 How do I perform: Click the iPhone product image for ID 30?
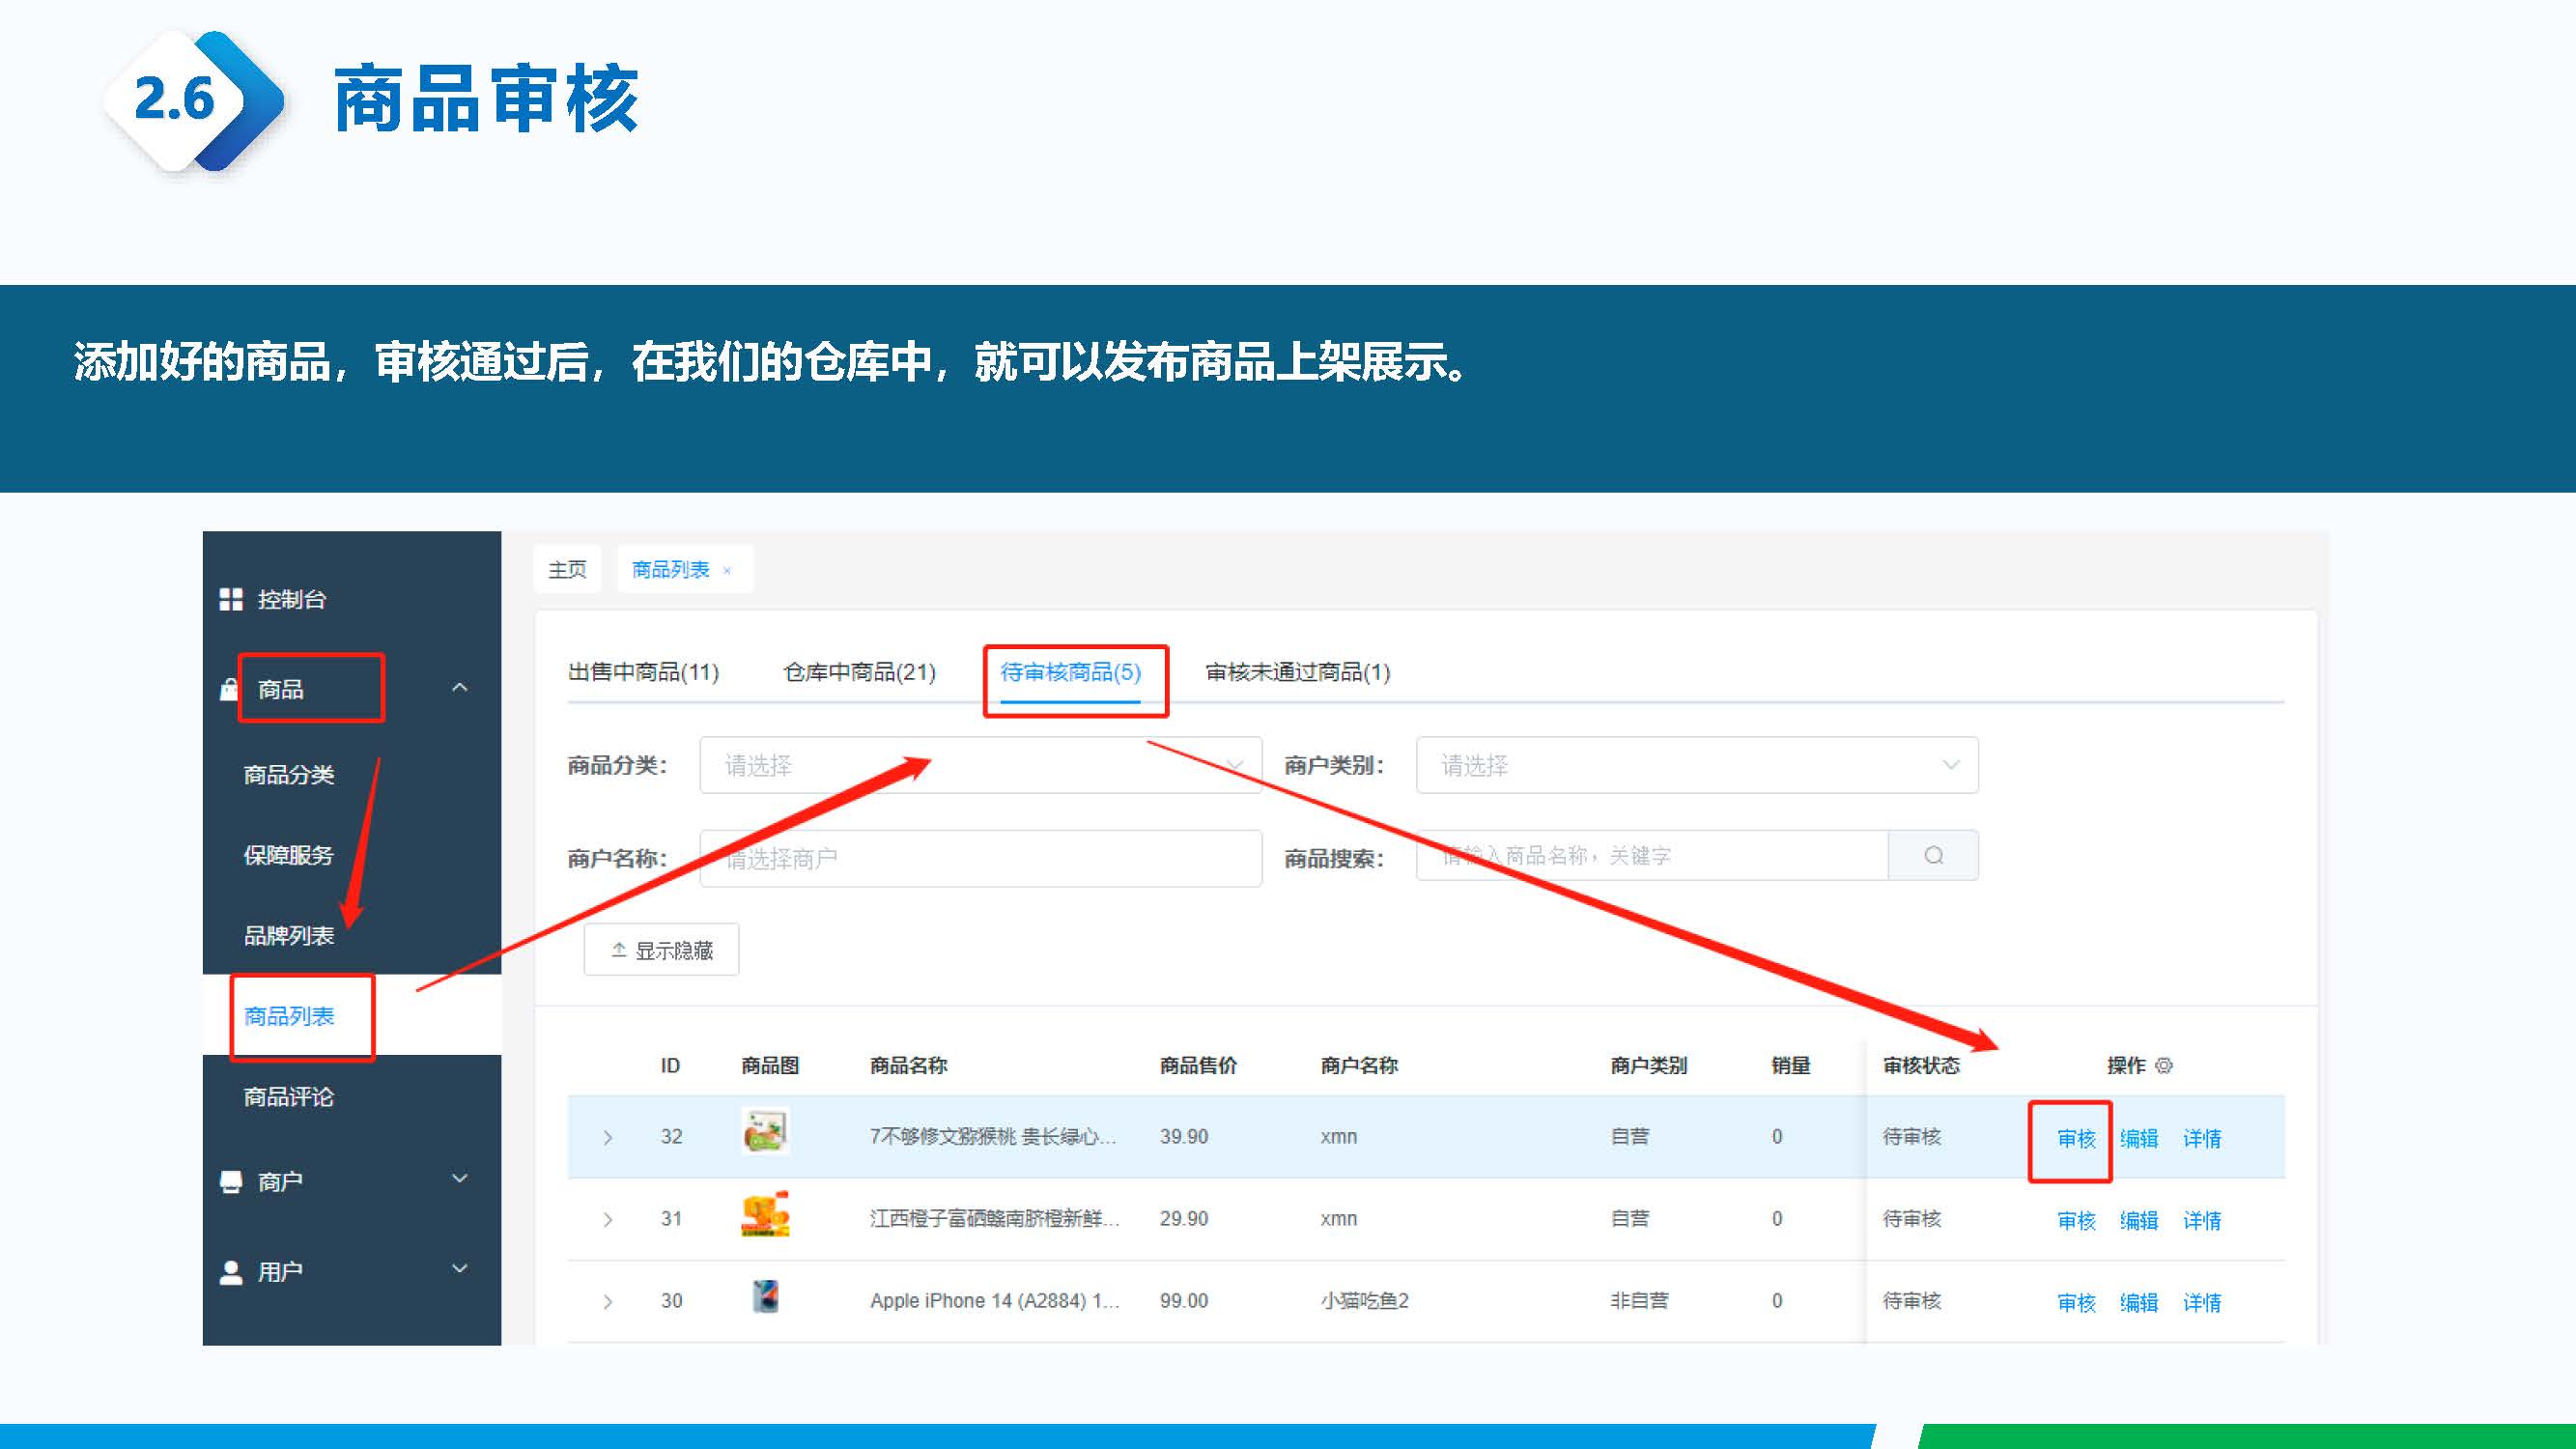[765, 1297]
